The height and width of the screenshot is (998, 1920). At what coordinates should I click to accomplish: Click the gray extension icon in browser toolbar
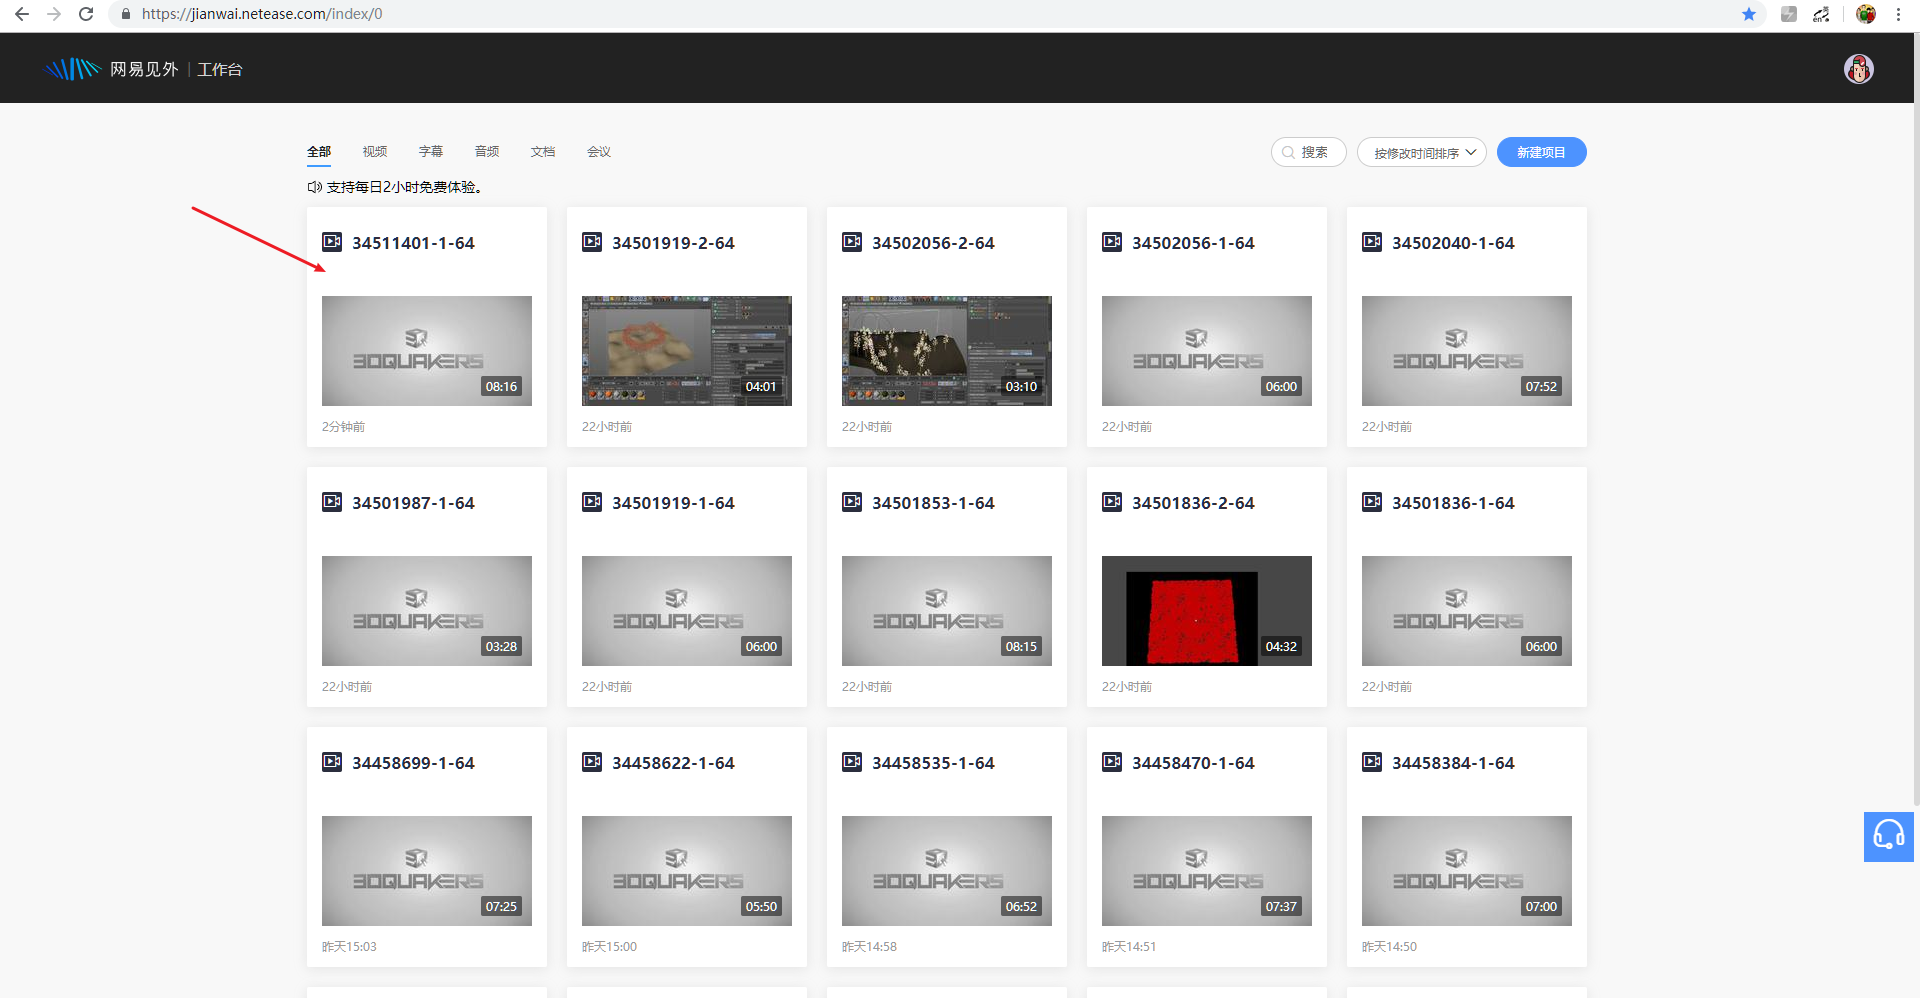coord(1789,14)
